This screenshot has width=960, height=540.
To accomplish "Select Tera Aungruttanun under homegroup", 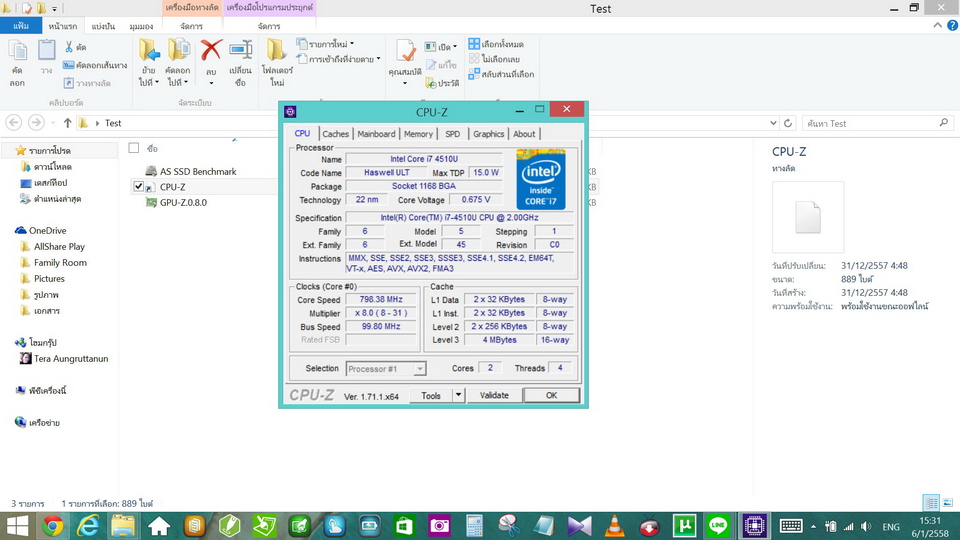I will coord(64,358).
